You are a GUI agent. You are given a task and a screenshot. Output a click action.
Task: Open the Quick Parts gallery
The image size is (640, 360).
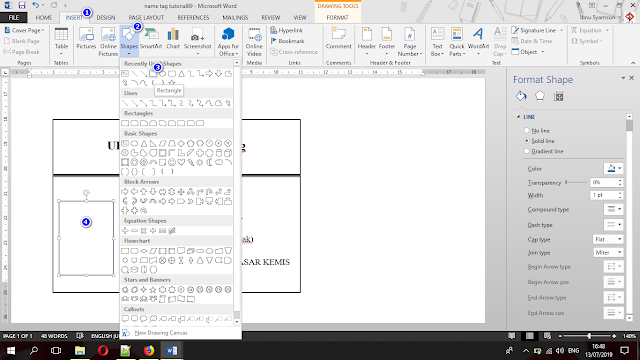point(457,42)
